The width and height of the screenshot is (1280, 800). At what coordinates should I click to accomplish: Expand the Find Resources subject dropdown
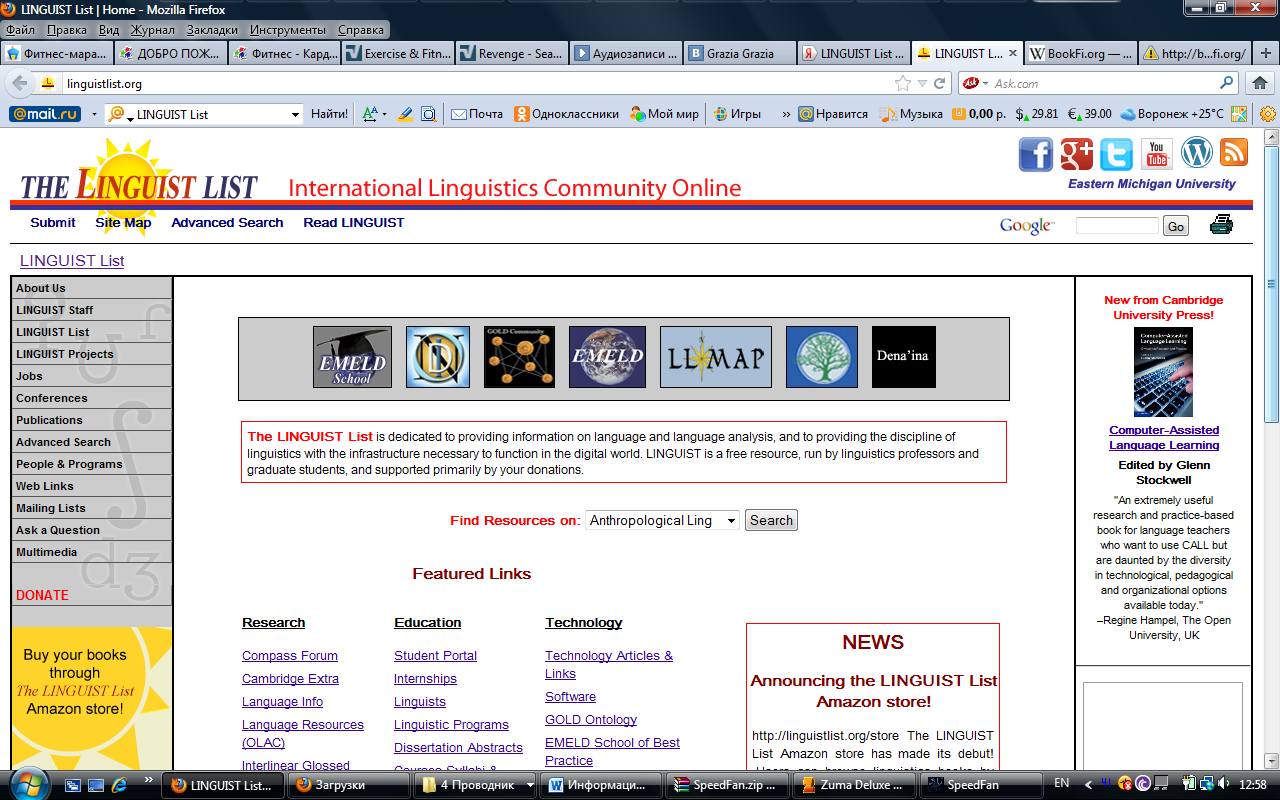pyautogui.click(x=731, y=520)
